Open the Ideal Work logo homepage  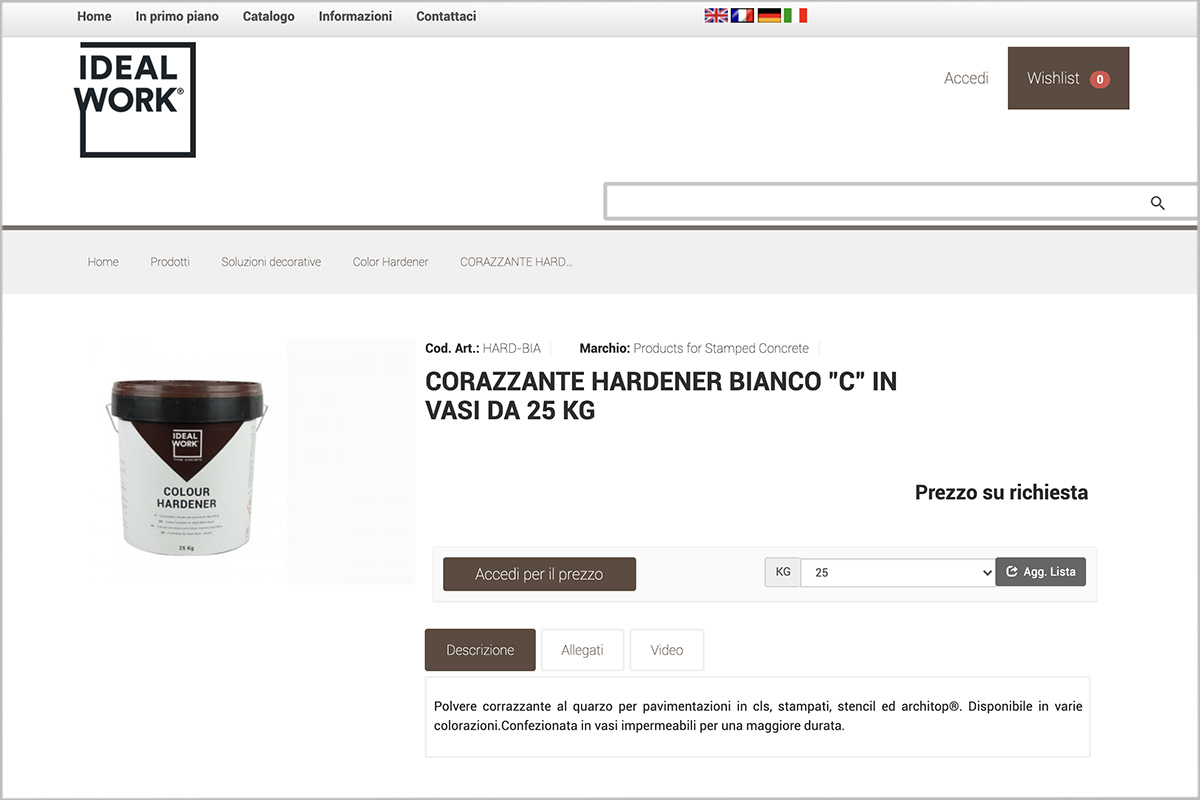tap(137, 99)
